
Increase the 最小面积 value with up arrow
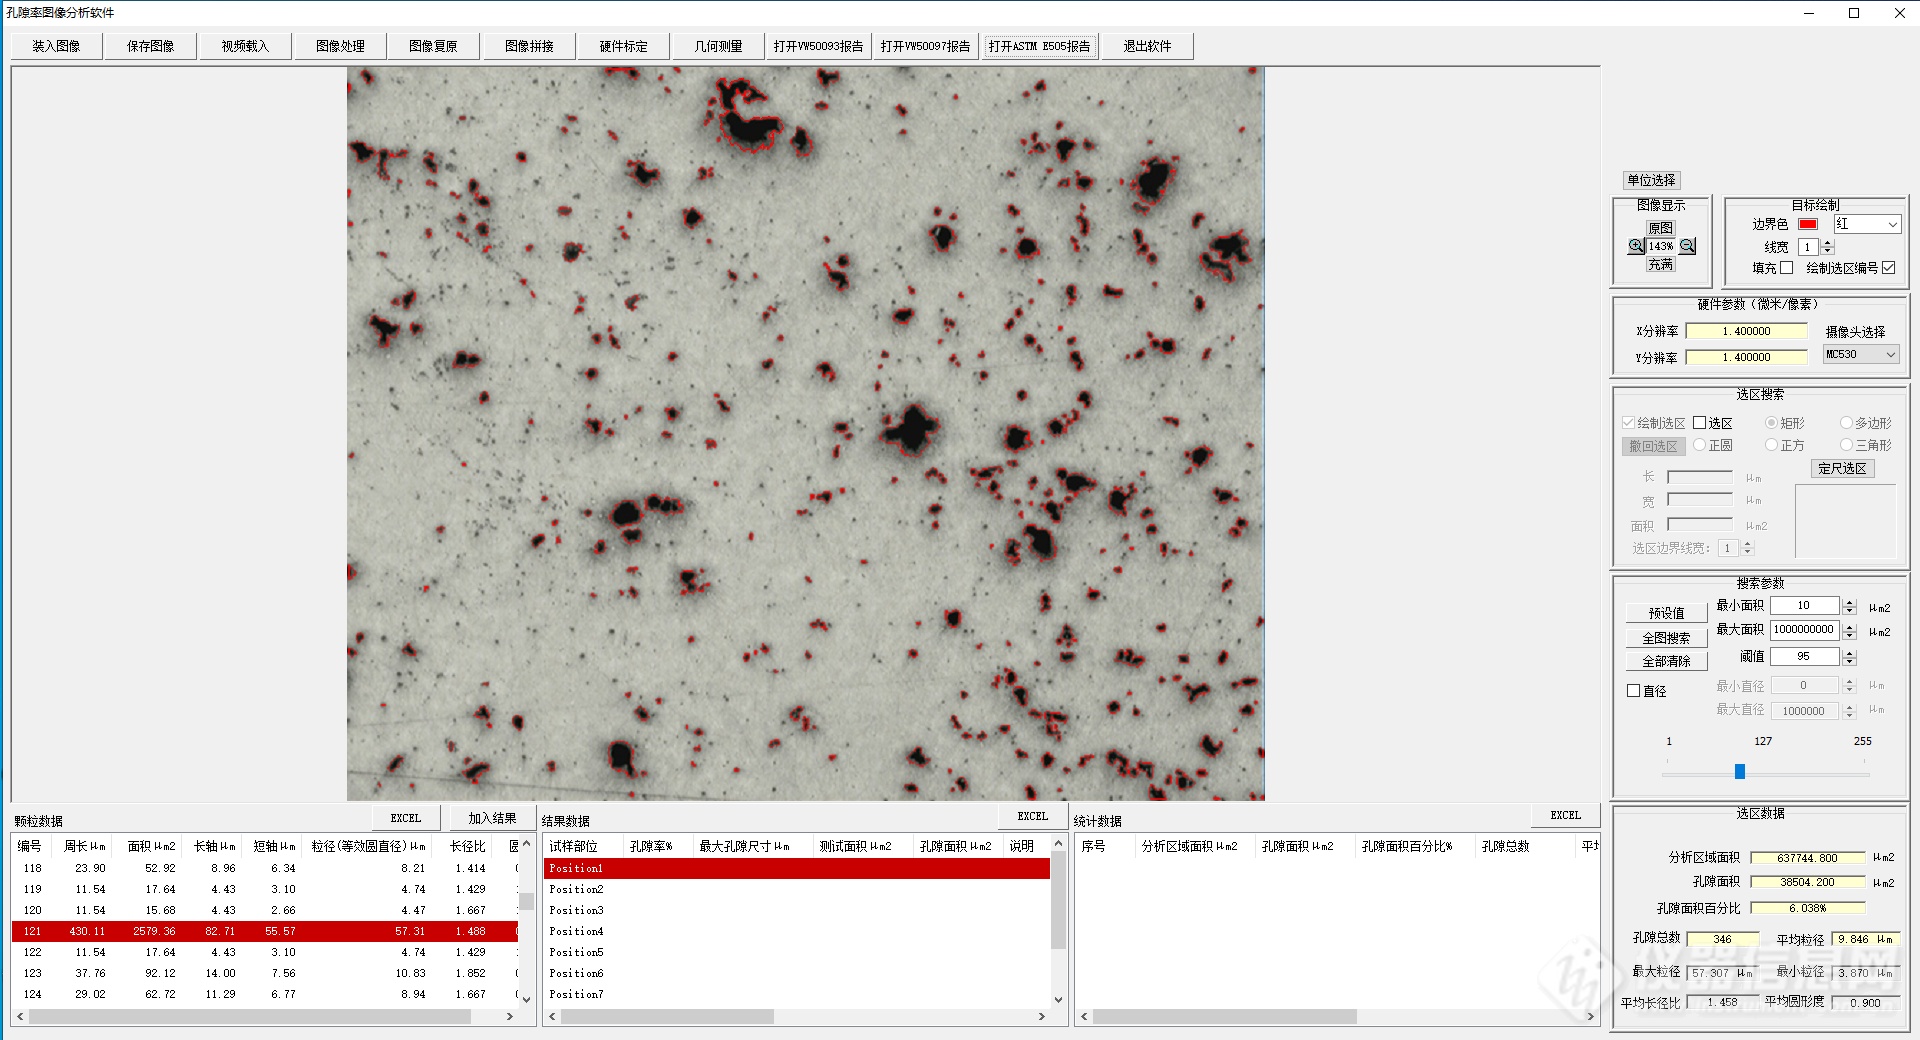(x=1849, y=602)
